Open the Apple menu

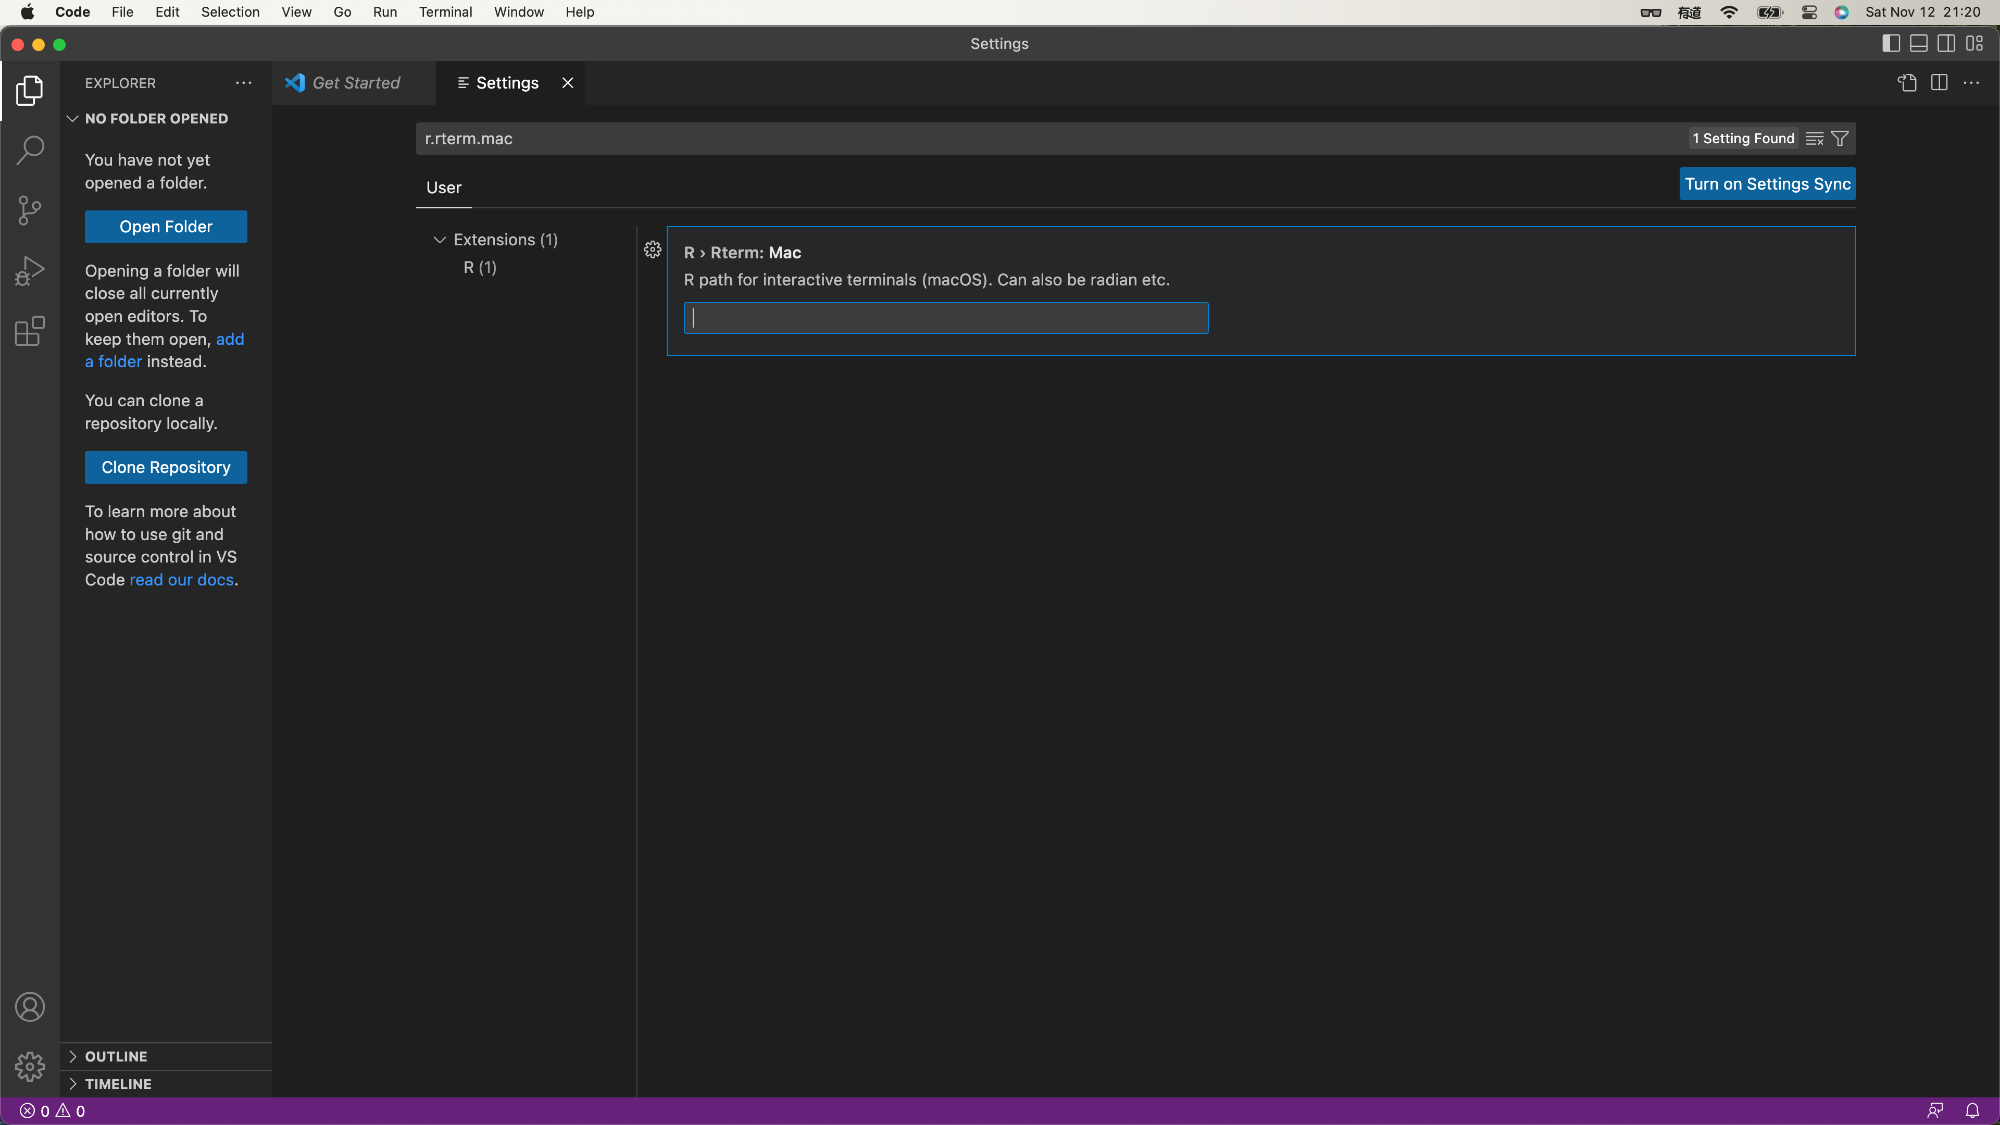(27, 12)
